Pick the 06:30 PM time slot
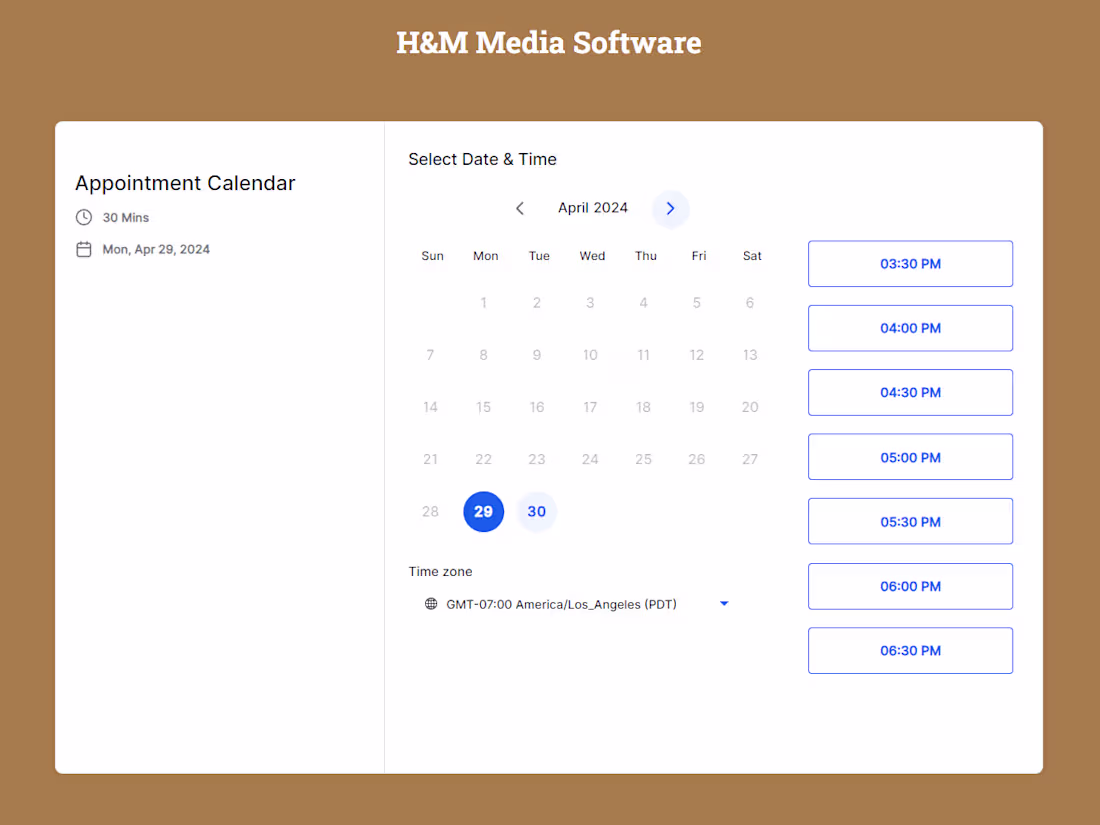The height and width of the screenshot is (825, 1100). coord(910,650)
